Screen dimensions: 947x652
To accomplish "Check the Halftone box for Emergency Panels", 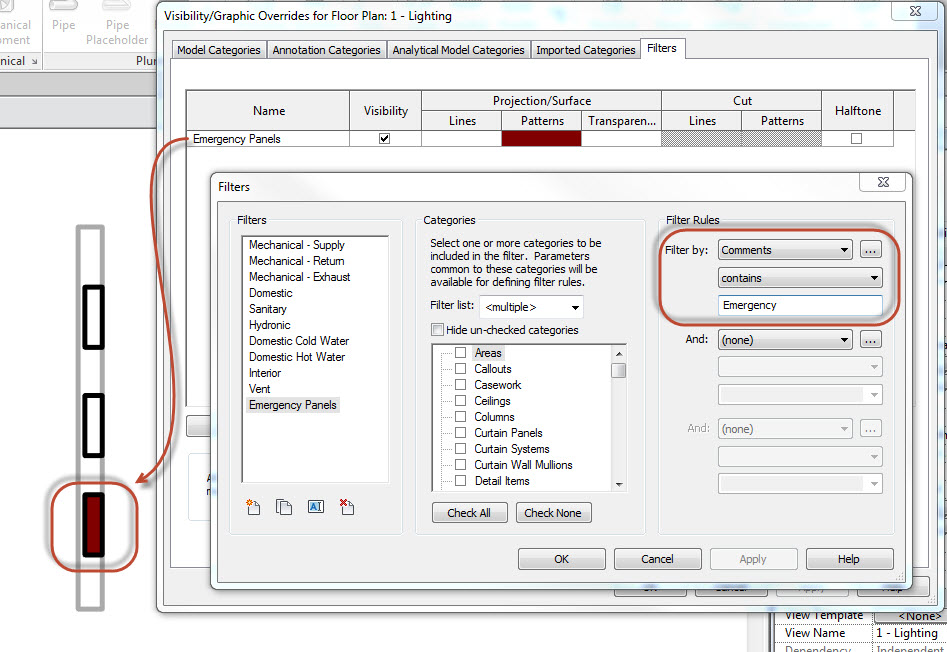I will point(856,139).
